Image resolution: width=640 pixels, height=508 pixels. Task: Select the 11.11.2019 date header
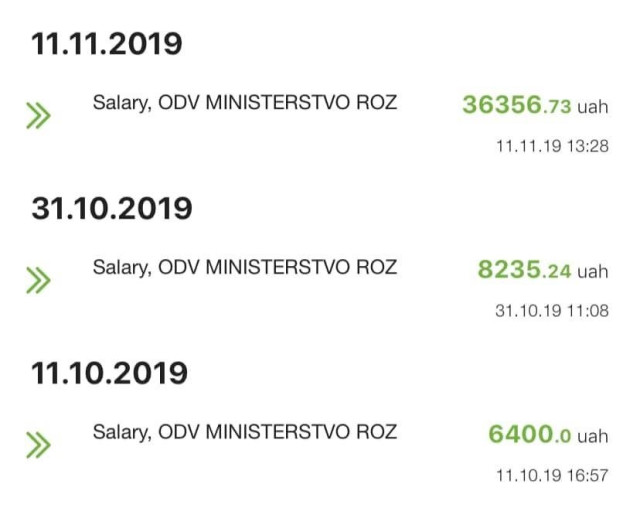[x=107, y=44]
